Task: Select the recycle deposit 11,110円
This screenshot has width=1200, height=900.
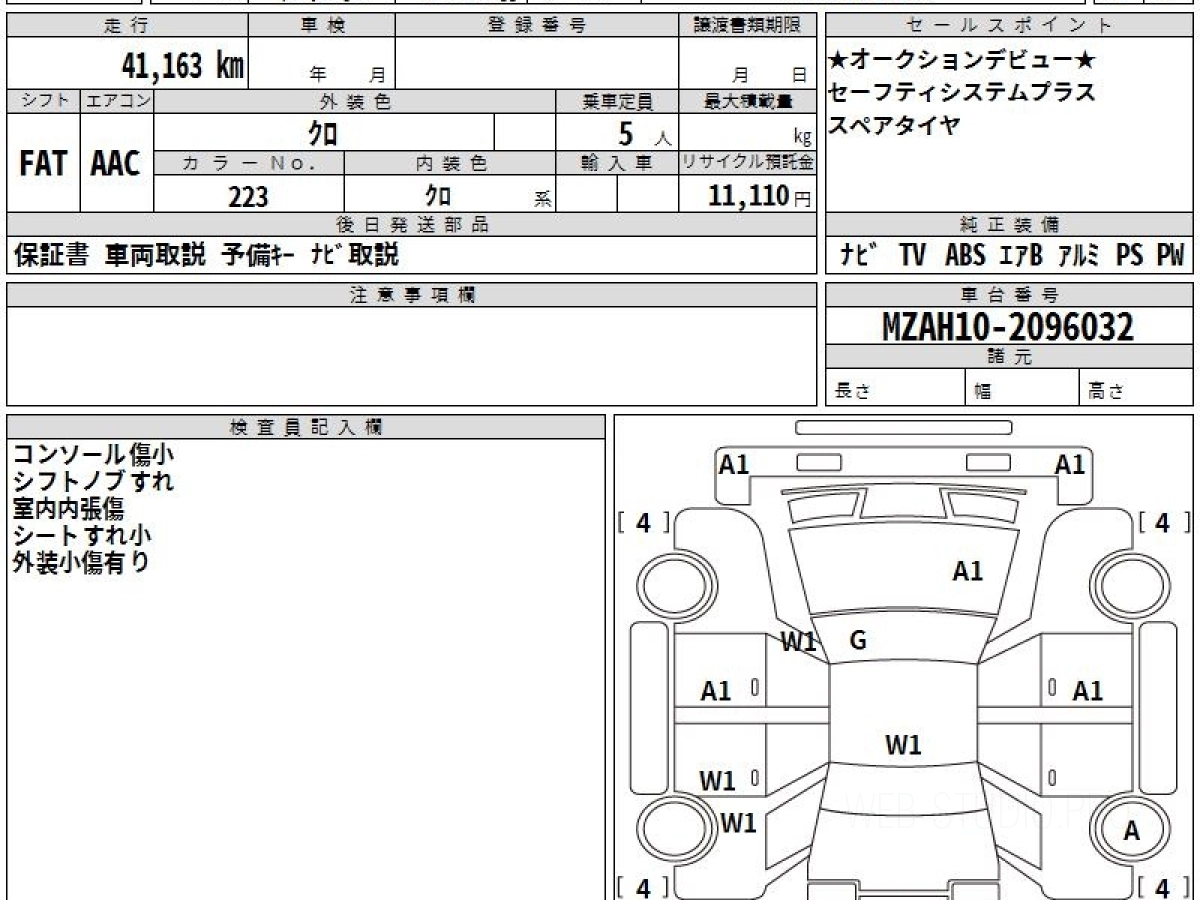Action: 760,196
